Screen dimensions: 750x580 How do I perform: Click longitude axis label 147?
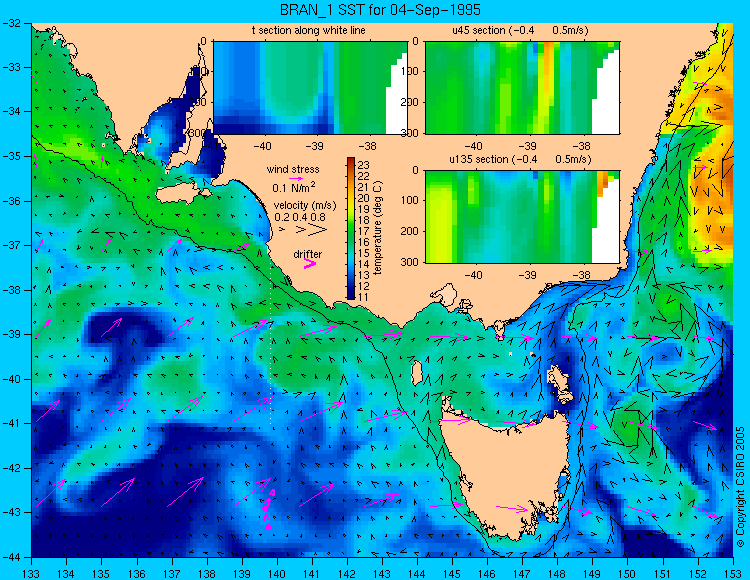pos(522,574)
